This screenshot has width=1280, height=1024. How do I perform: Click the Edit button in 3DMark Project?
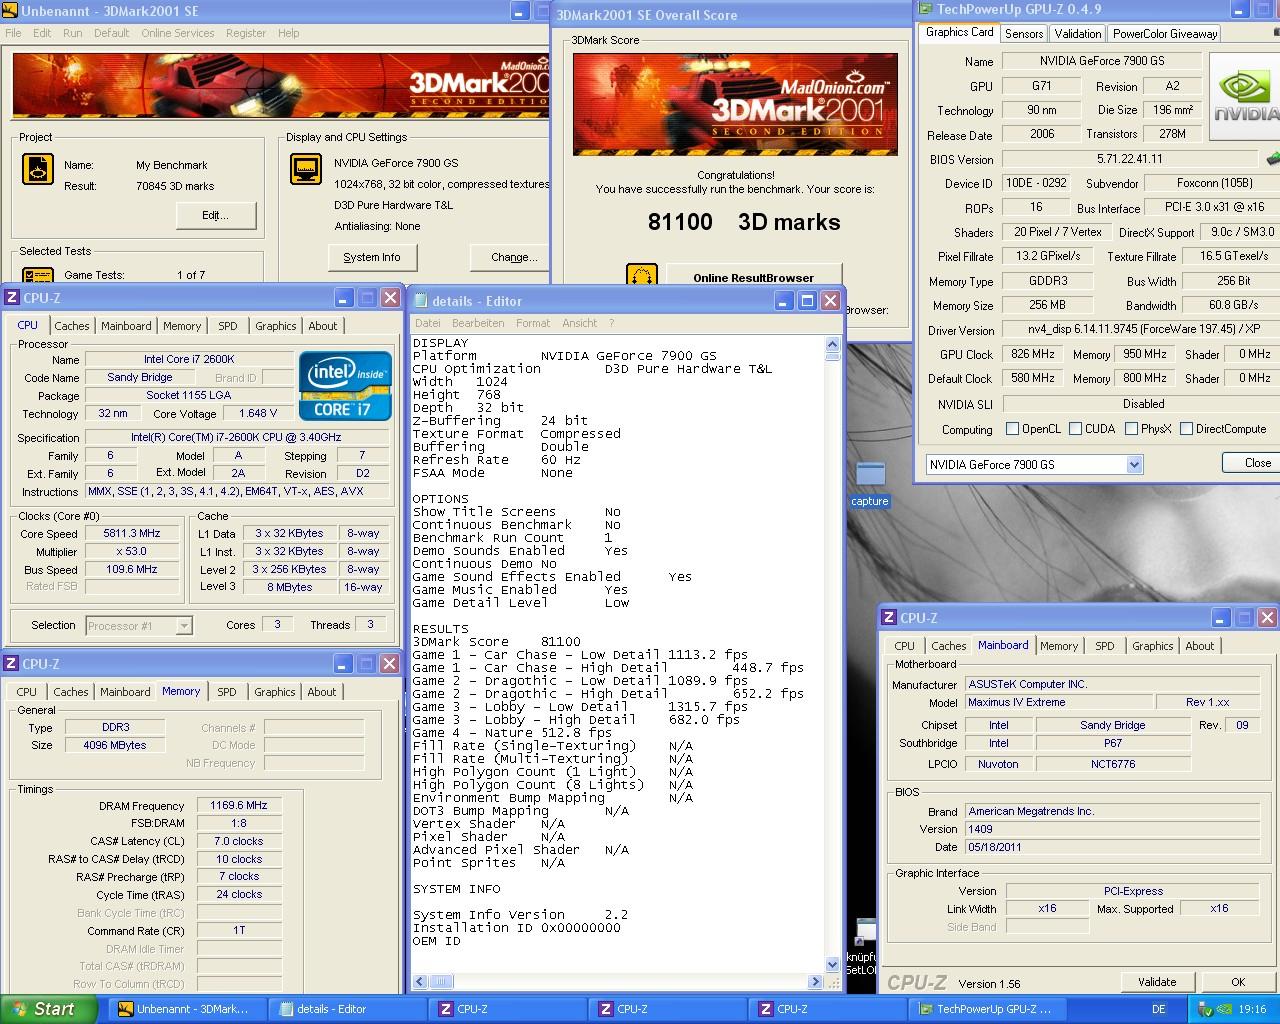coord(216,215)
